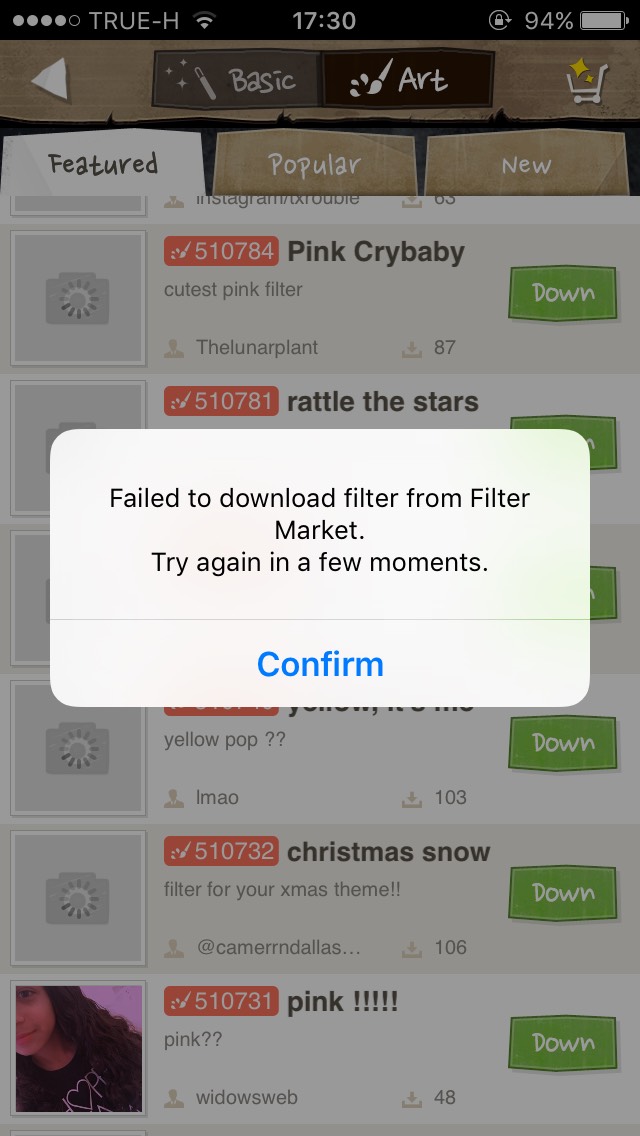Tap the 510731 filter ID badge
640x1136 pixels.
coord(221,1001)
